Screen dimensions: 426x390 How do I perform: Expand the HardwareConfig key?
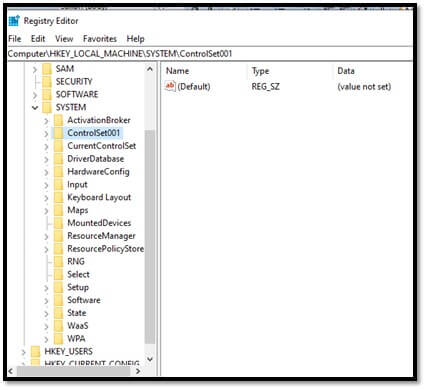(46, 172)
